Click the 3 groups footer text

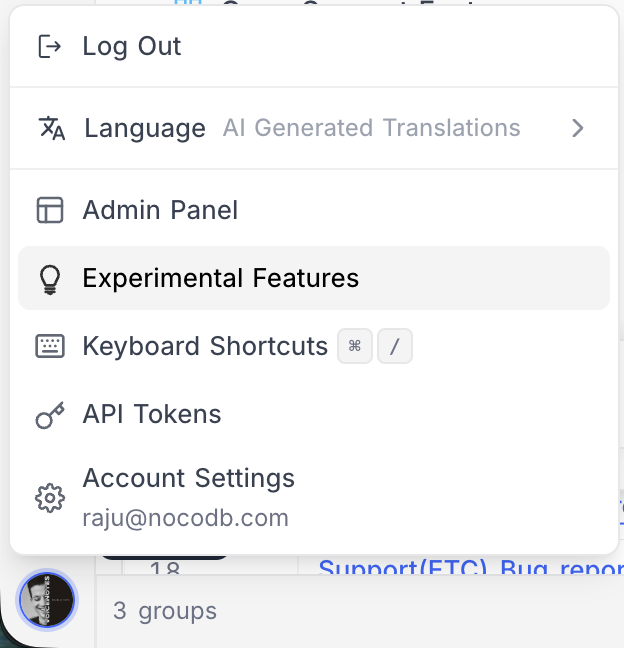click(165, 611)
